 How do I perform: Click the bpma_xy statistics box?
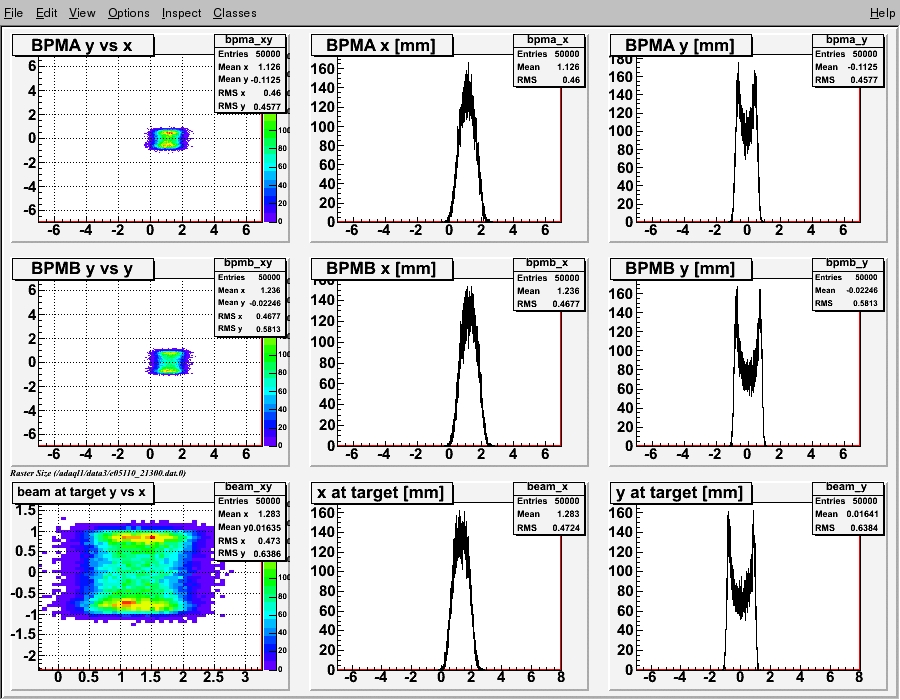(x=250, y=73)
